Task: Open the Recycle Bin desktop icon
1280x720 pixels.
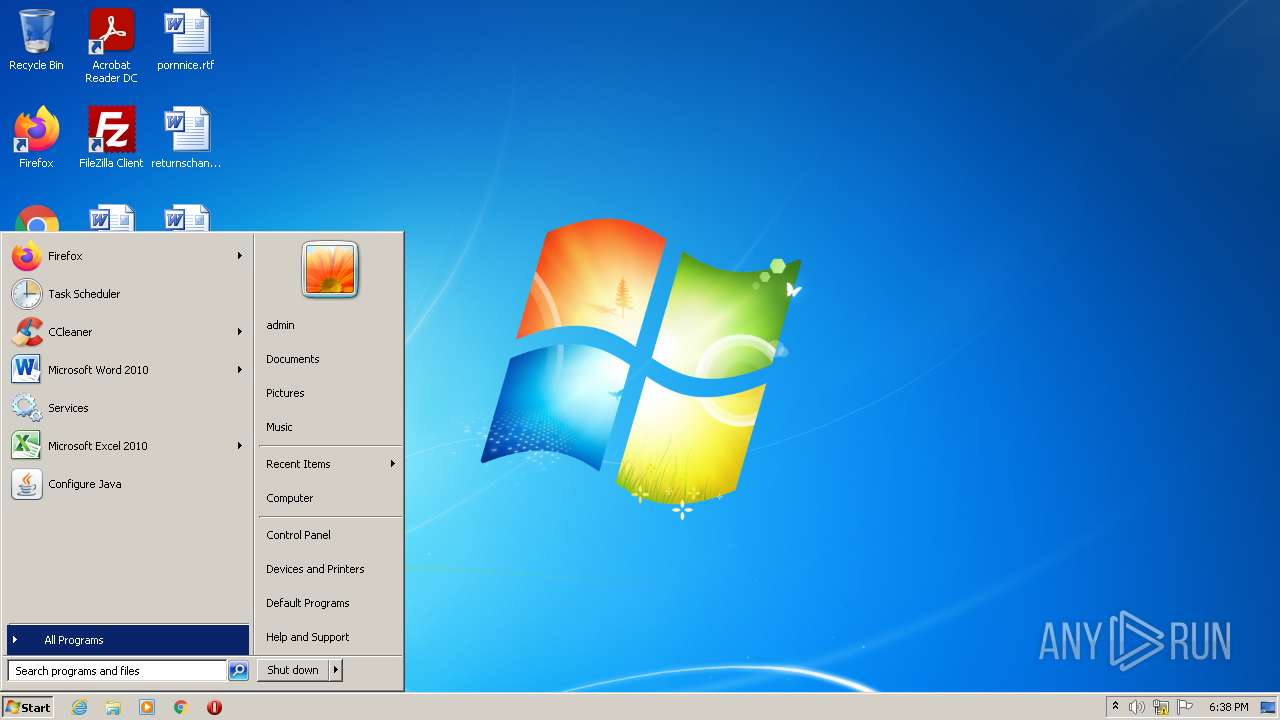Action: pos(36,41)
